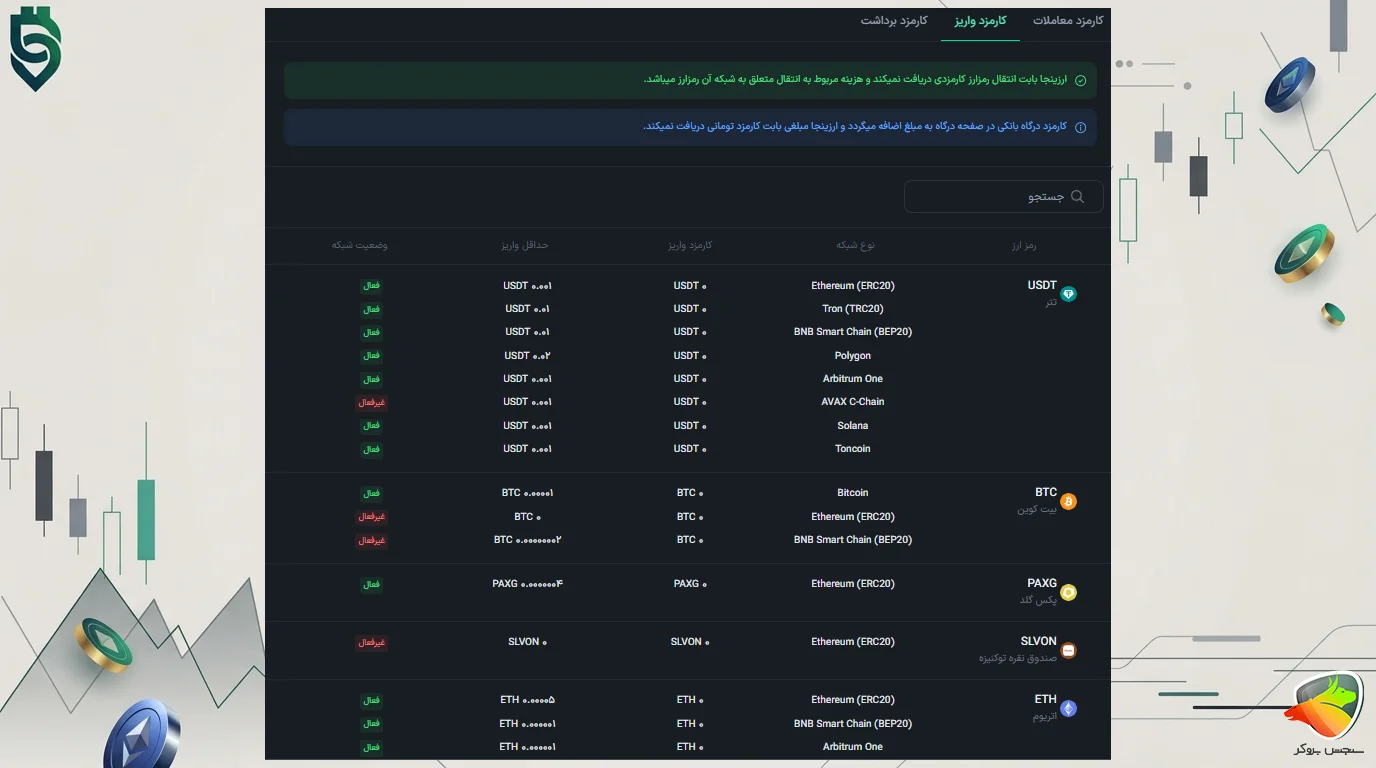The image size is (1376, 768).
Task: Click the magnifier icon in search box
Action: click(1077, 197)
